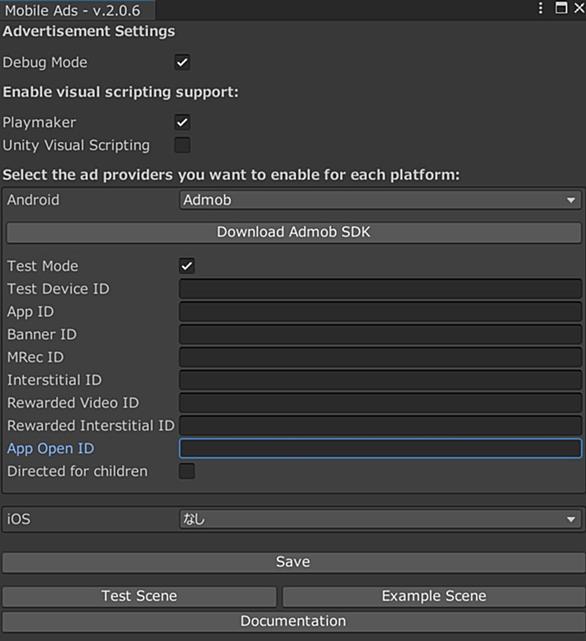Check the Directed for children box
Viewport: 586px width, 641px height.
[x=187, y=471]
